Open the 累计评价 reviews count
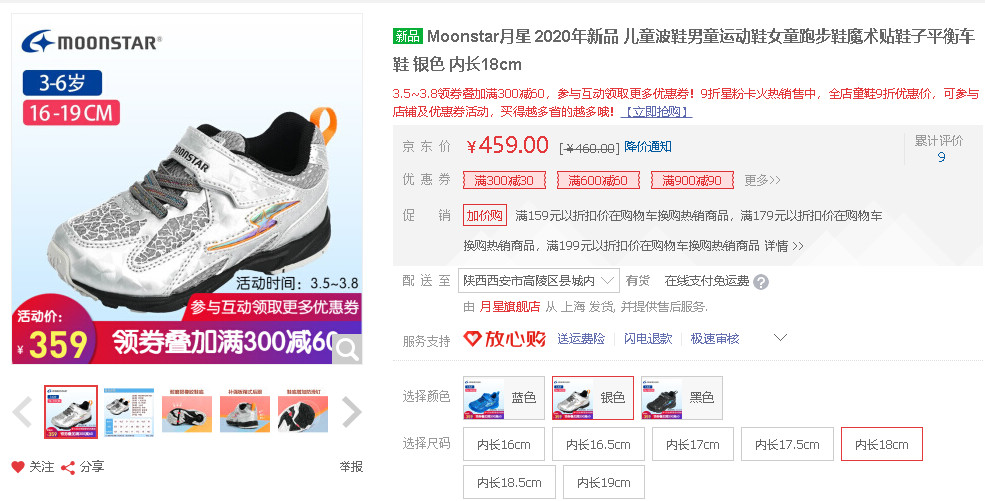This screenshot has height=501, width=985. 941,157
